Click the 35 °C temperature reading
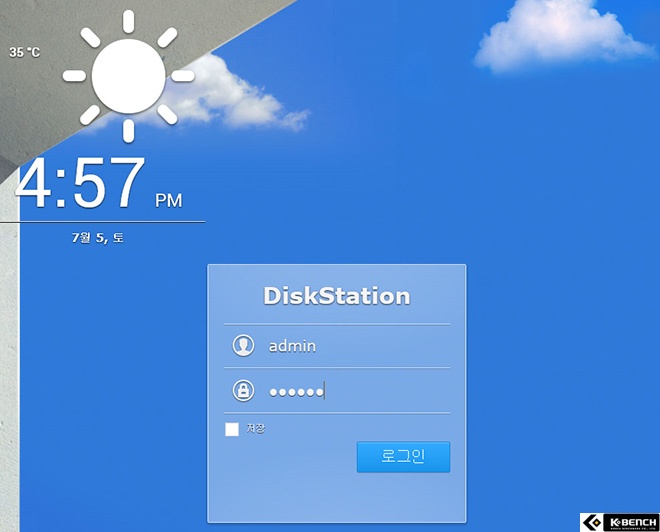 click(24, 52)
